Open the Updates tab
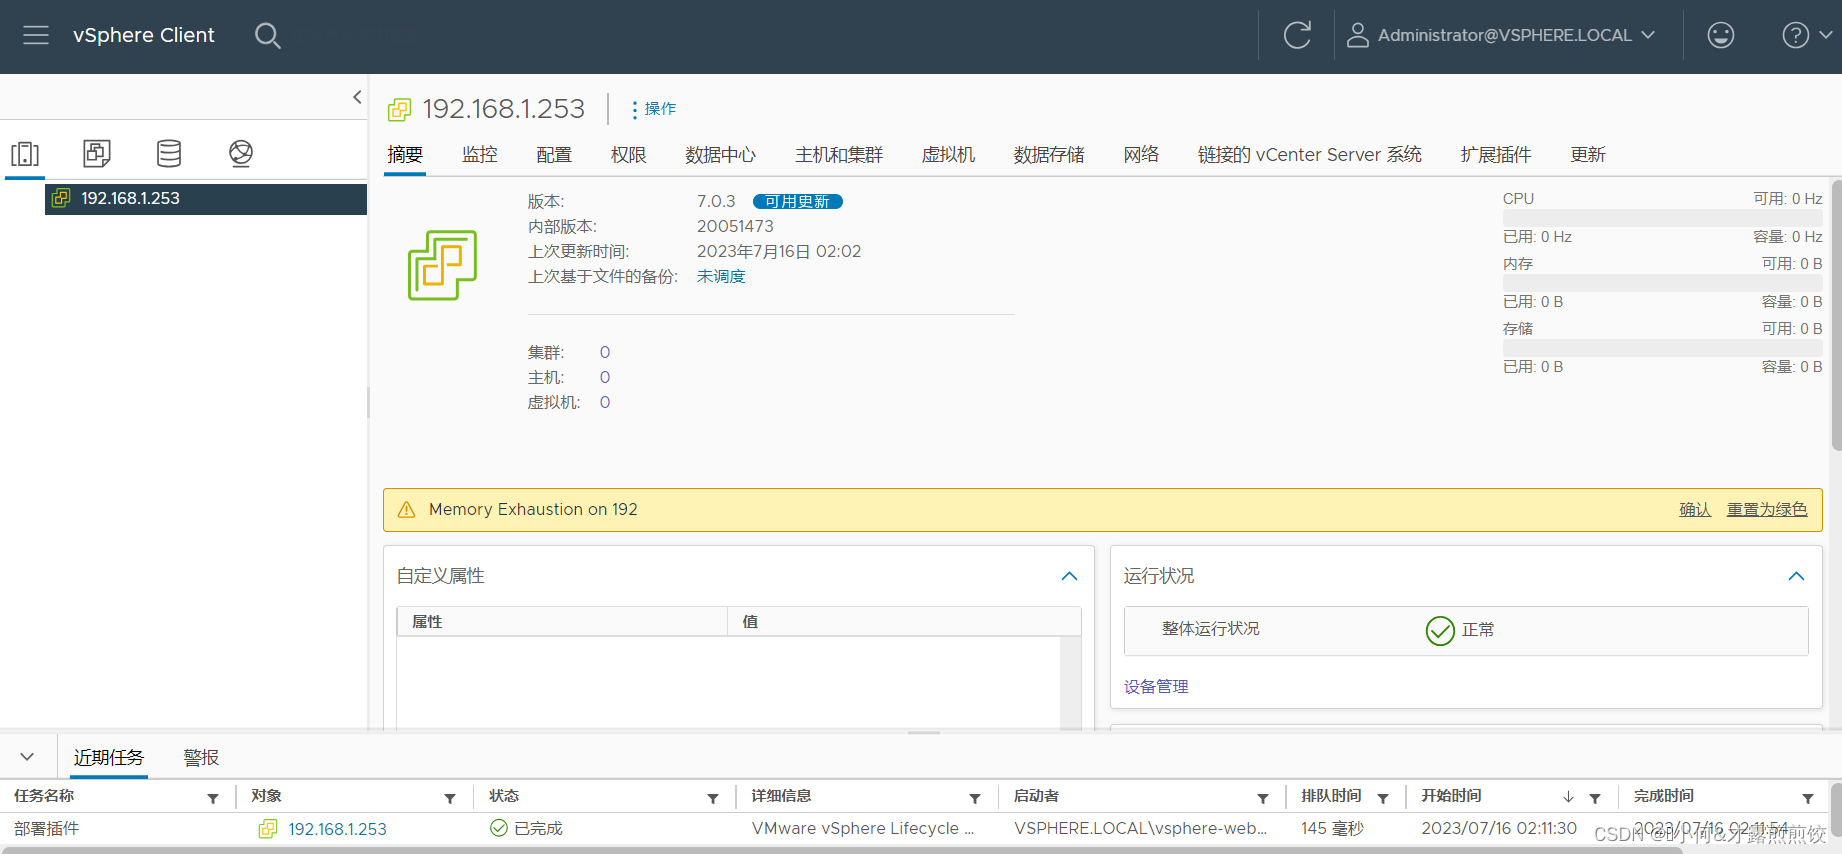The height and width of the screenshot is (854, 1842). tap(1588, 154)
